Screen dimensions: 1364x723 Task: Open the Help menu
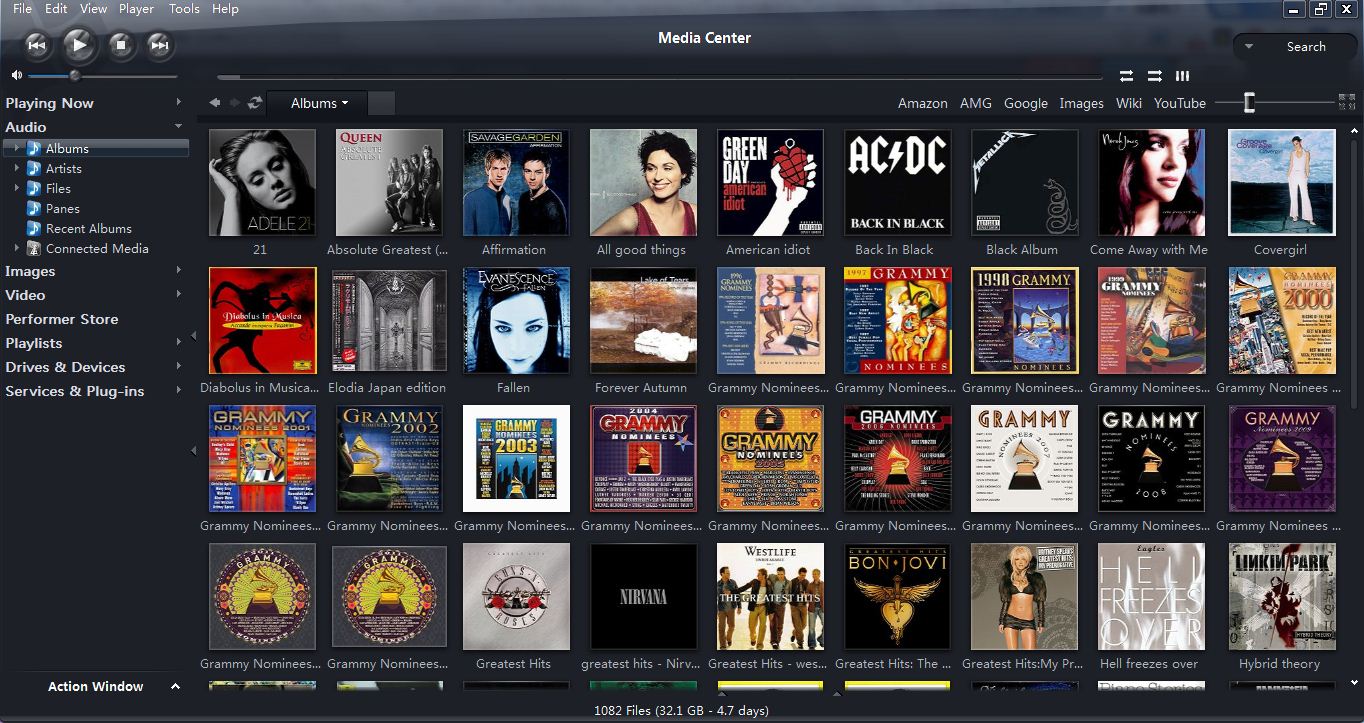coord(225,8)
